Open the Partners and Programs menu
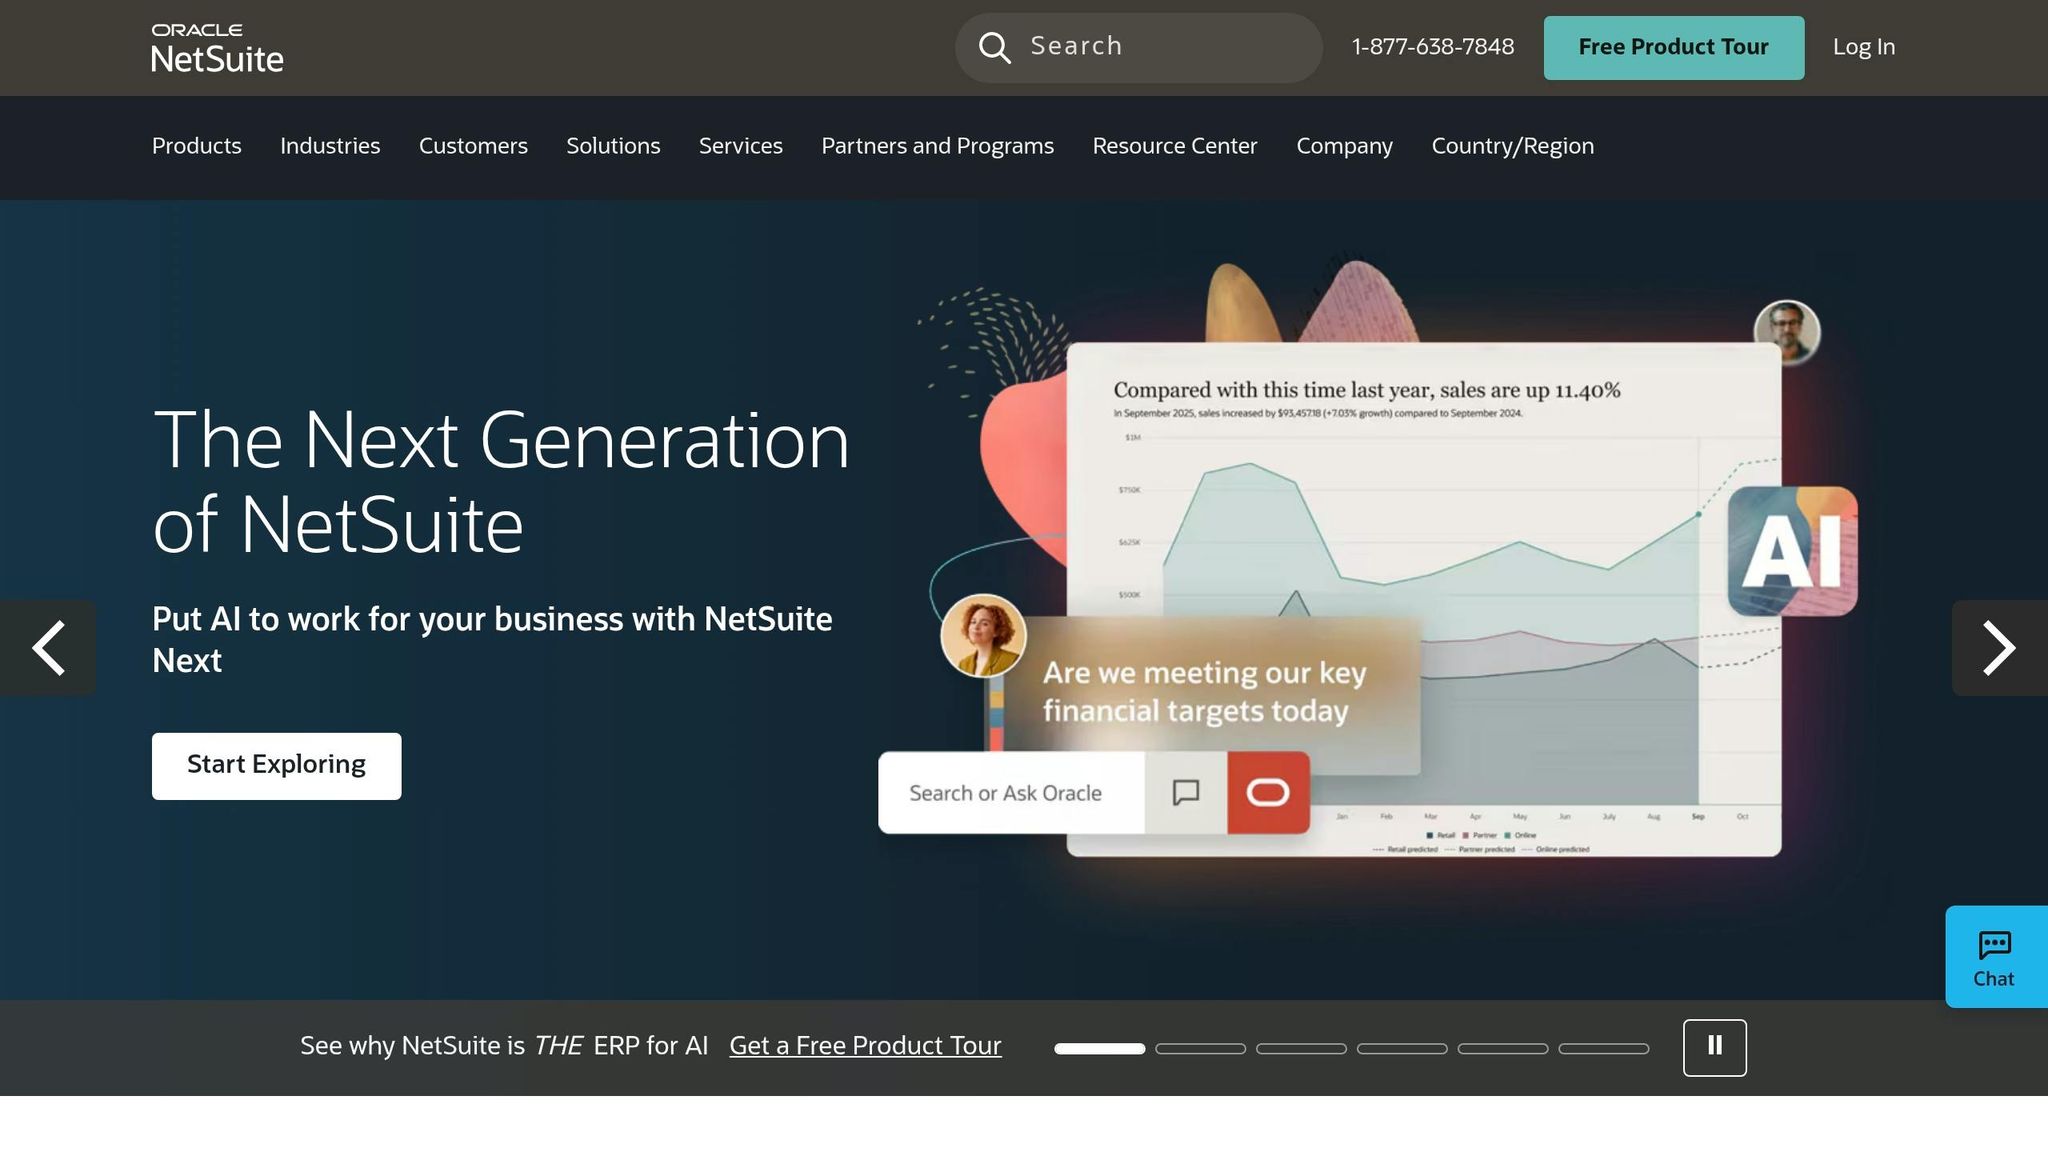The height and width of the screenshot is (1152, 2048). click(x=937, y=146)
